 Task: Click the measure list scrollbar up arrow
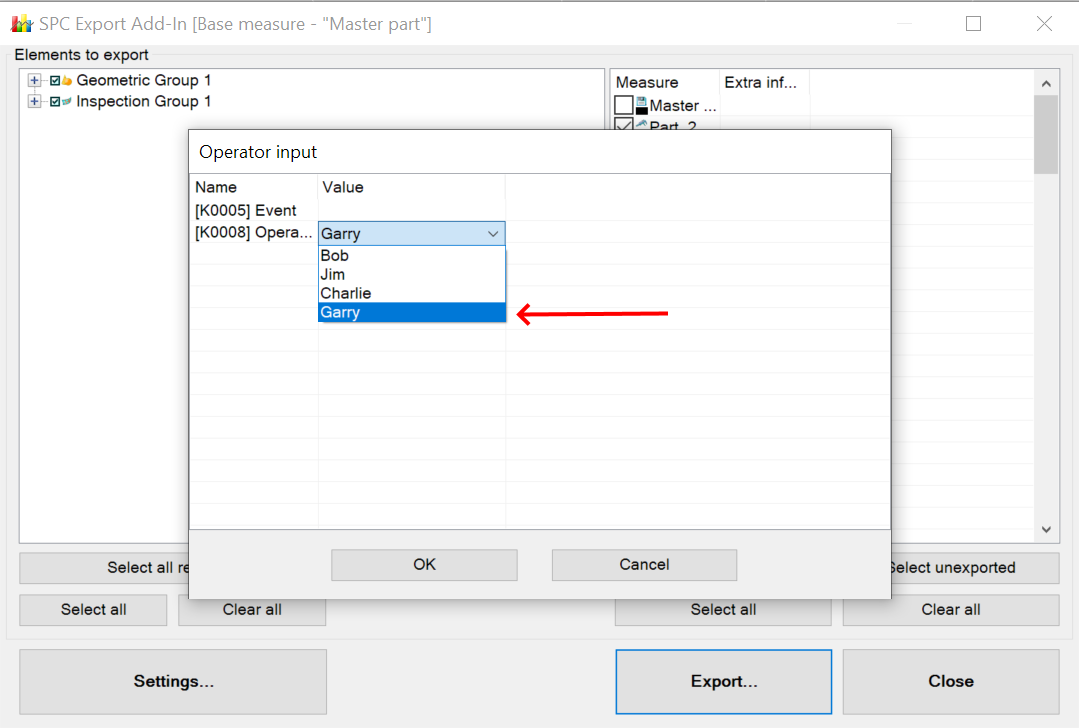point(1046,82)
